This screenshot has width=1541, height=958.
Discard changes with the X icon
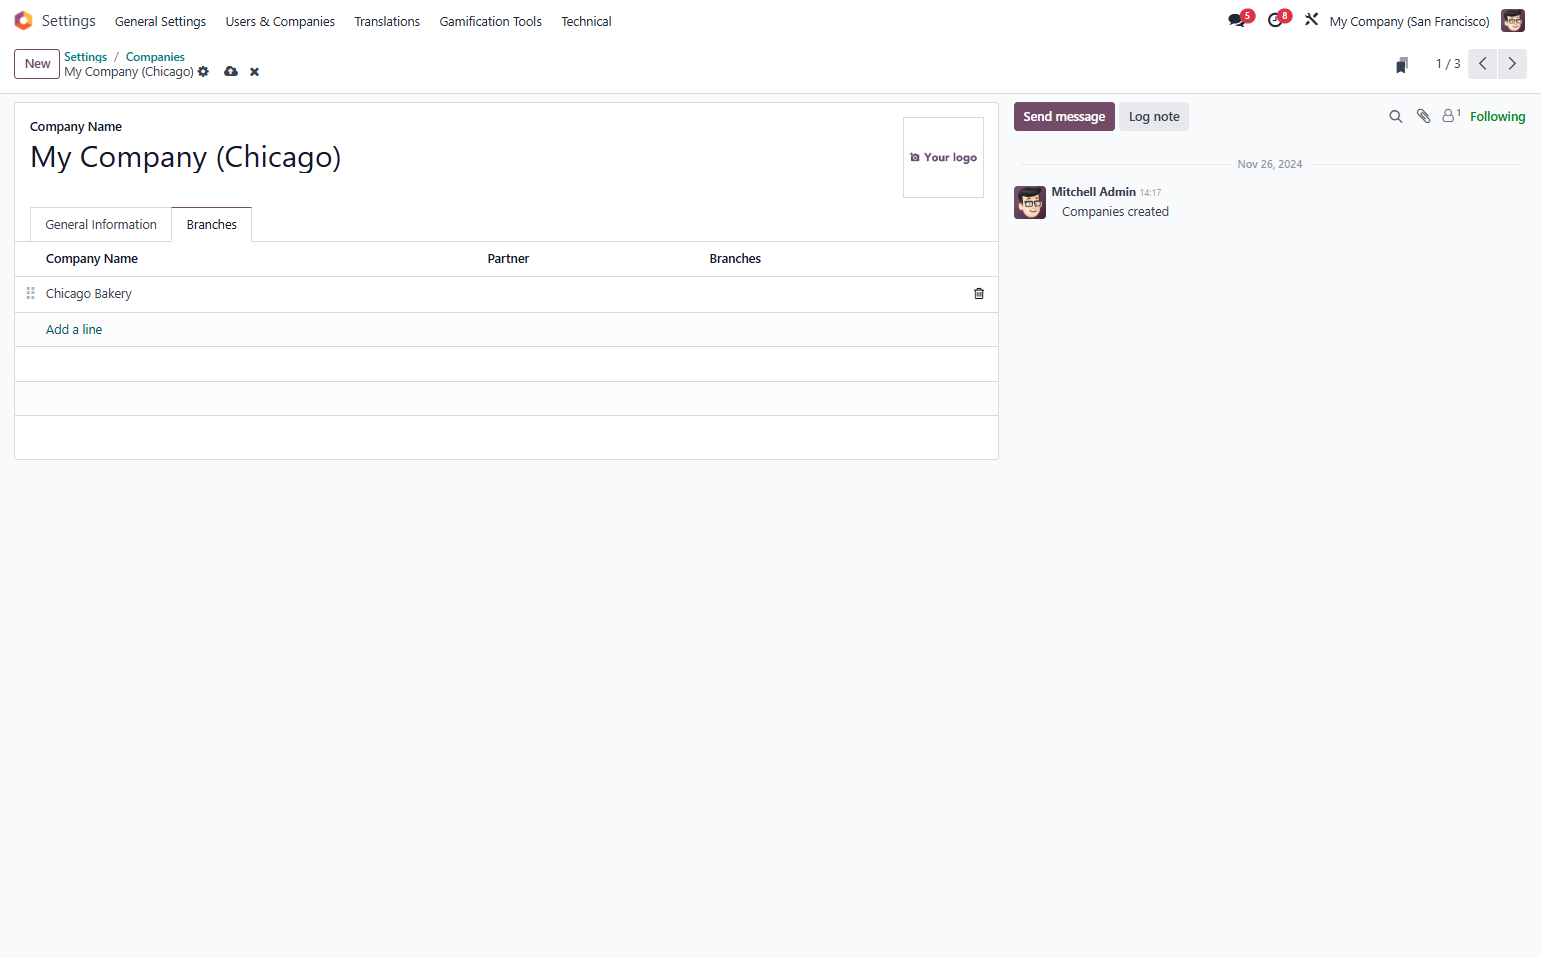[254, 72]
